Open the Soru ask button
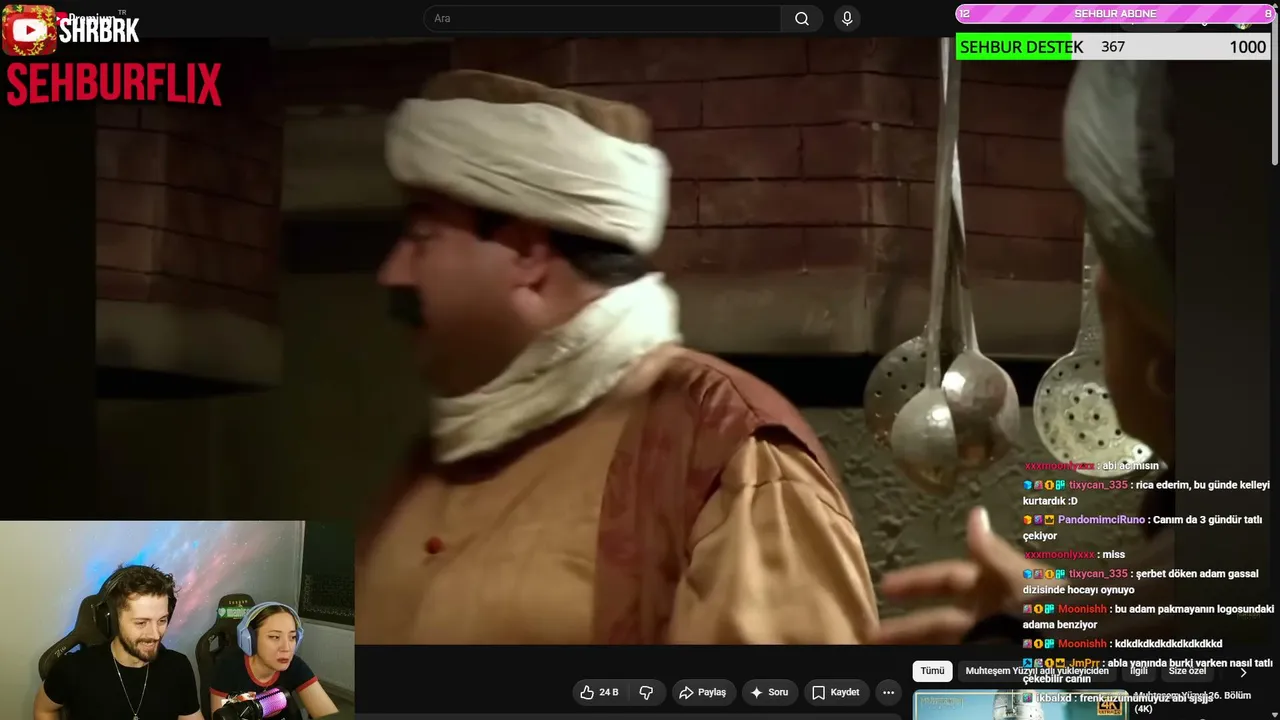Image resolution: width=1280 pixels, height=720 pixels. (769, 692)
